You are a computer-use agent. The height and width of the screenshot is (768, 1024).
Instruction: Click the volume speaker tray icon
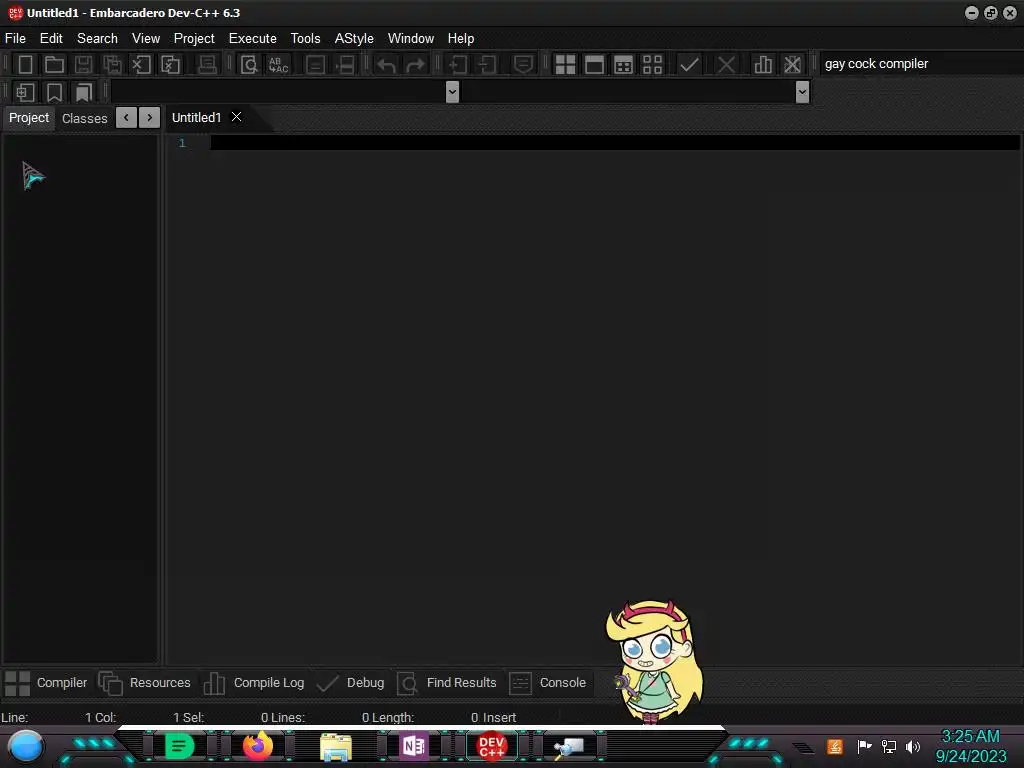tap(913, 746)
